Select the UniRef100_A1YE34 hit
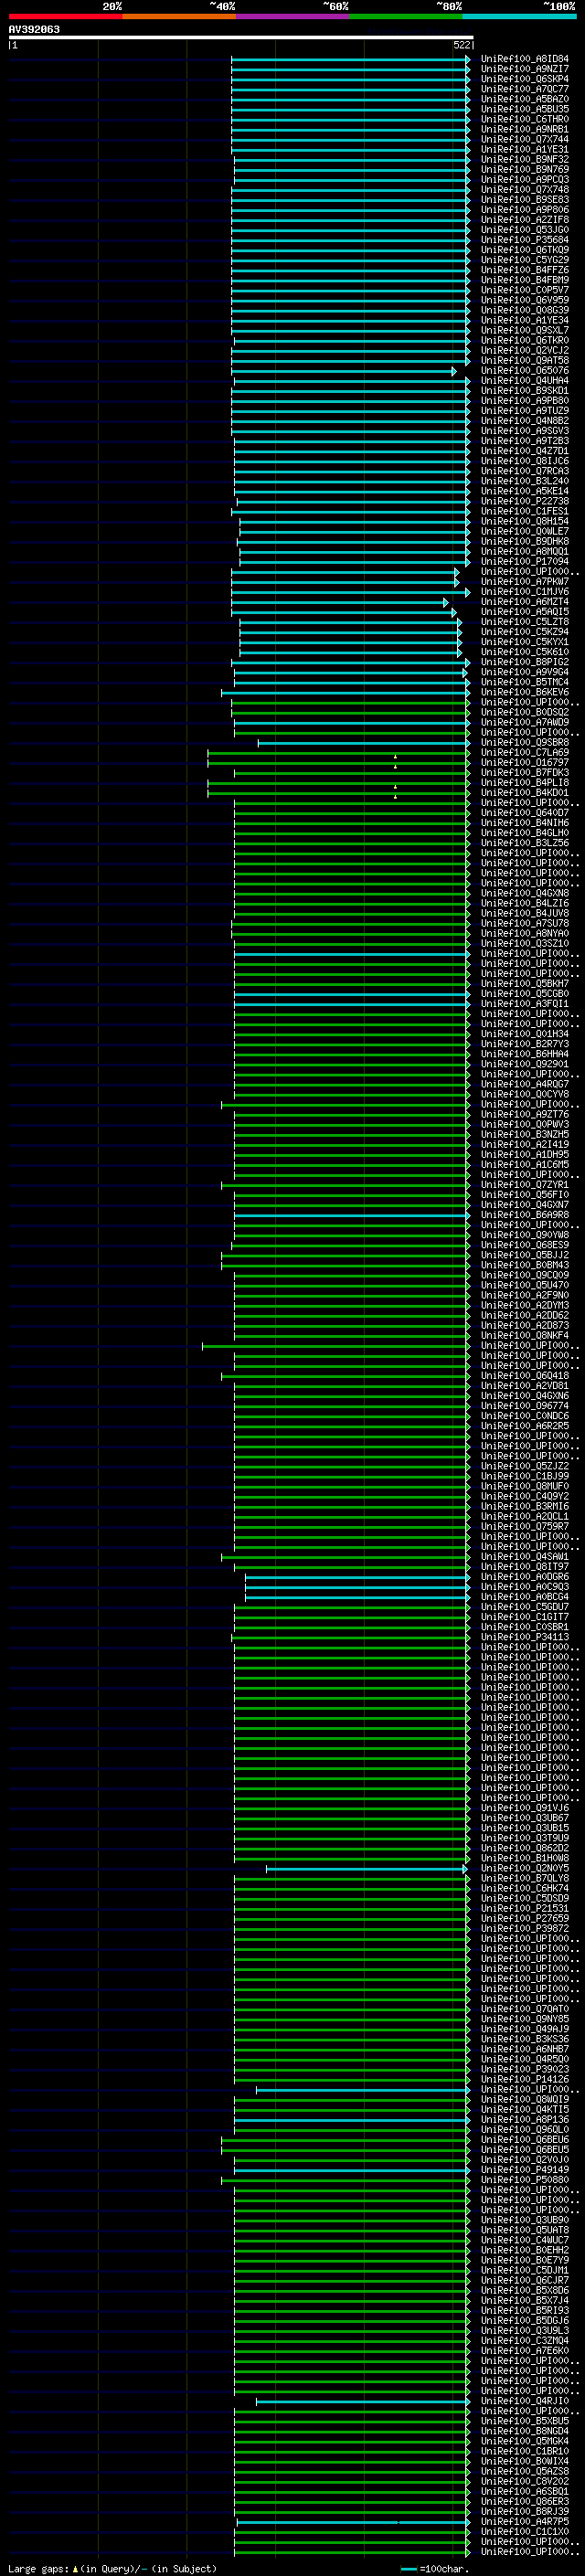This screenshot has height=2576, width=585. (x=525, y=320)
